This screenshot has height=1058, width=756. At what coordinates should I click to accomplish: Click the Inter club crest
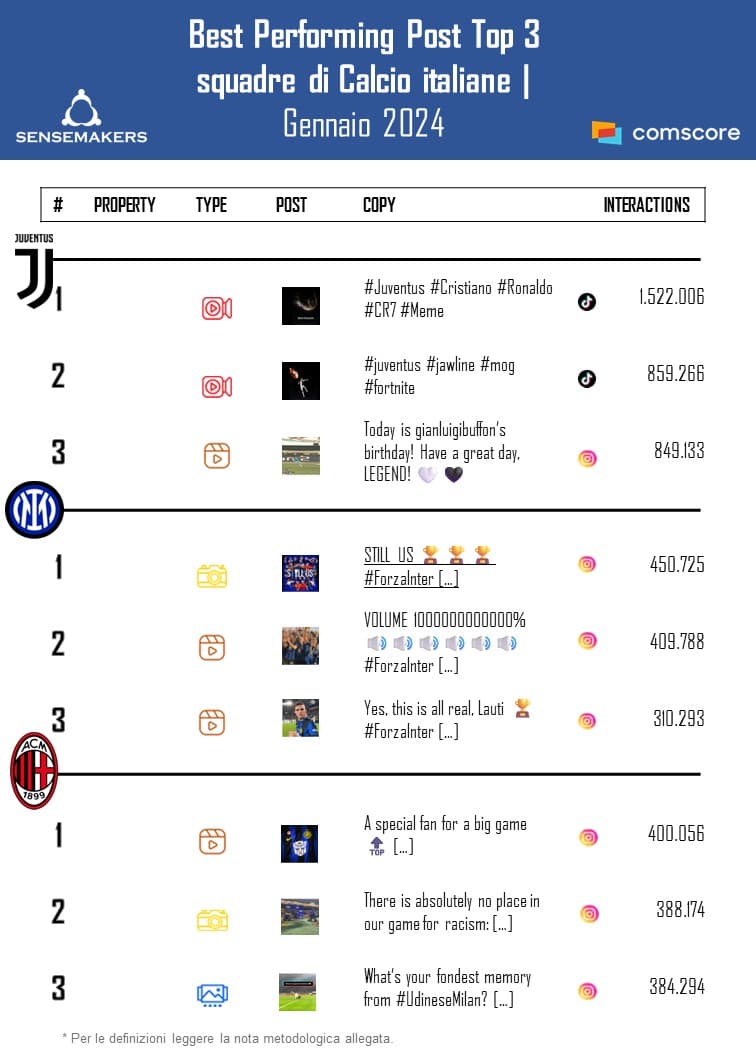point(34,510)
